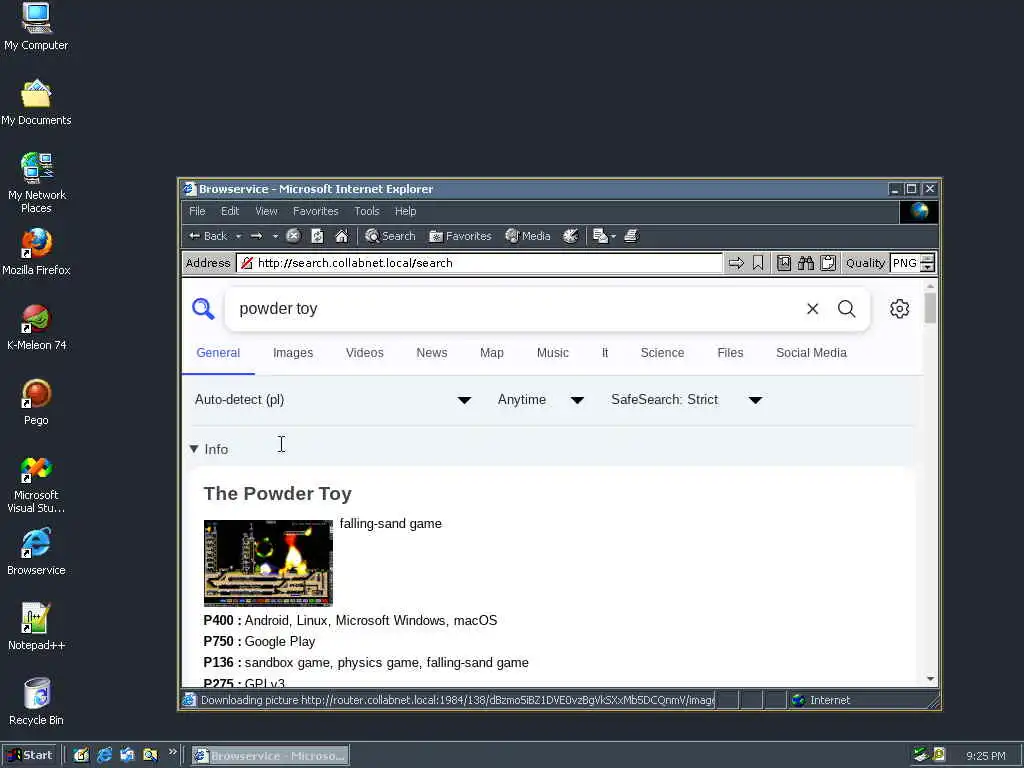The height and width of the screenshot is (768, 1024).
Task: Open the Forward history dropdown arrow
Action: tap(276, 236)
